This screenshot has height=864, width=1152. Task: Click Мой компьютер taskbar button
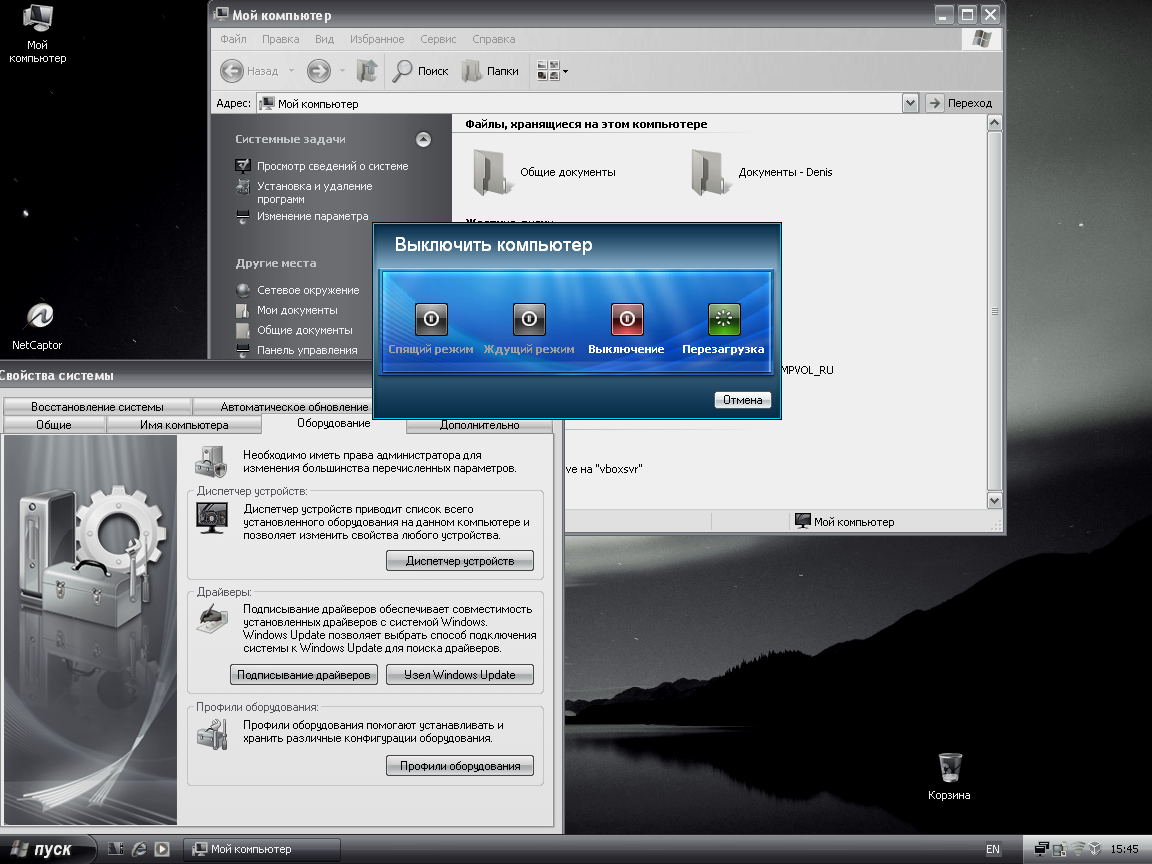(x=262, y=849)
